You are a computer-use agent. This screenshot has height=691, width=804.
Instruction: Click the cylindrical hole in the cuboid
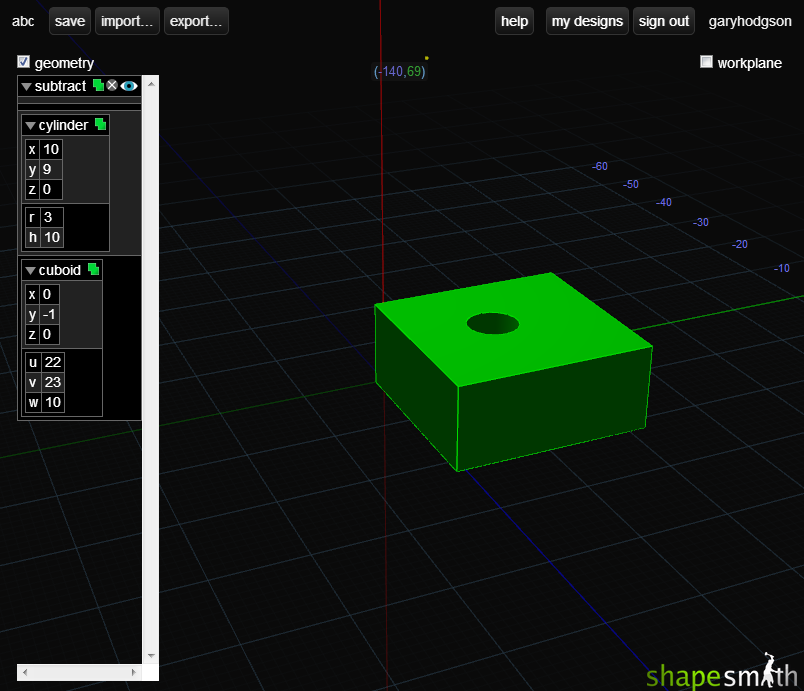(493, 323)
